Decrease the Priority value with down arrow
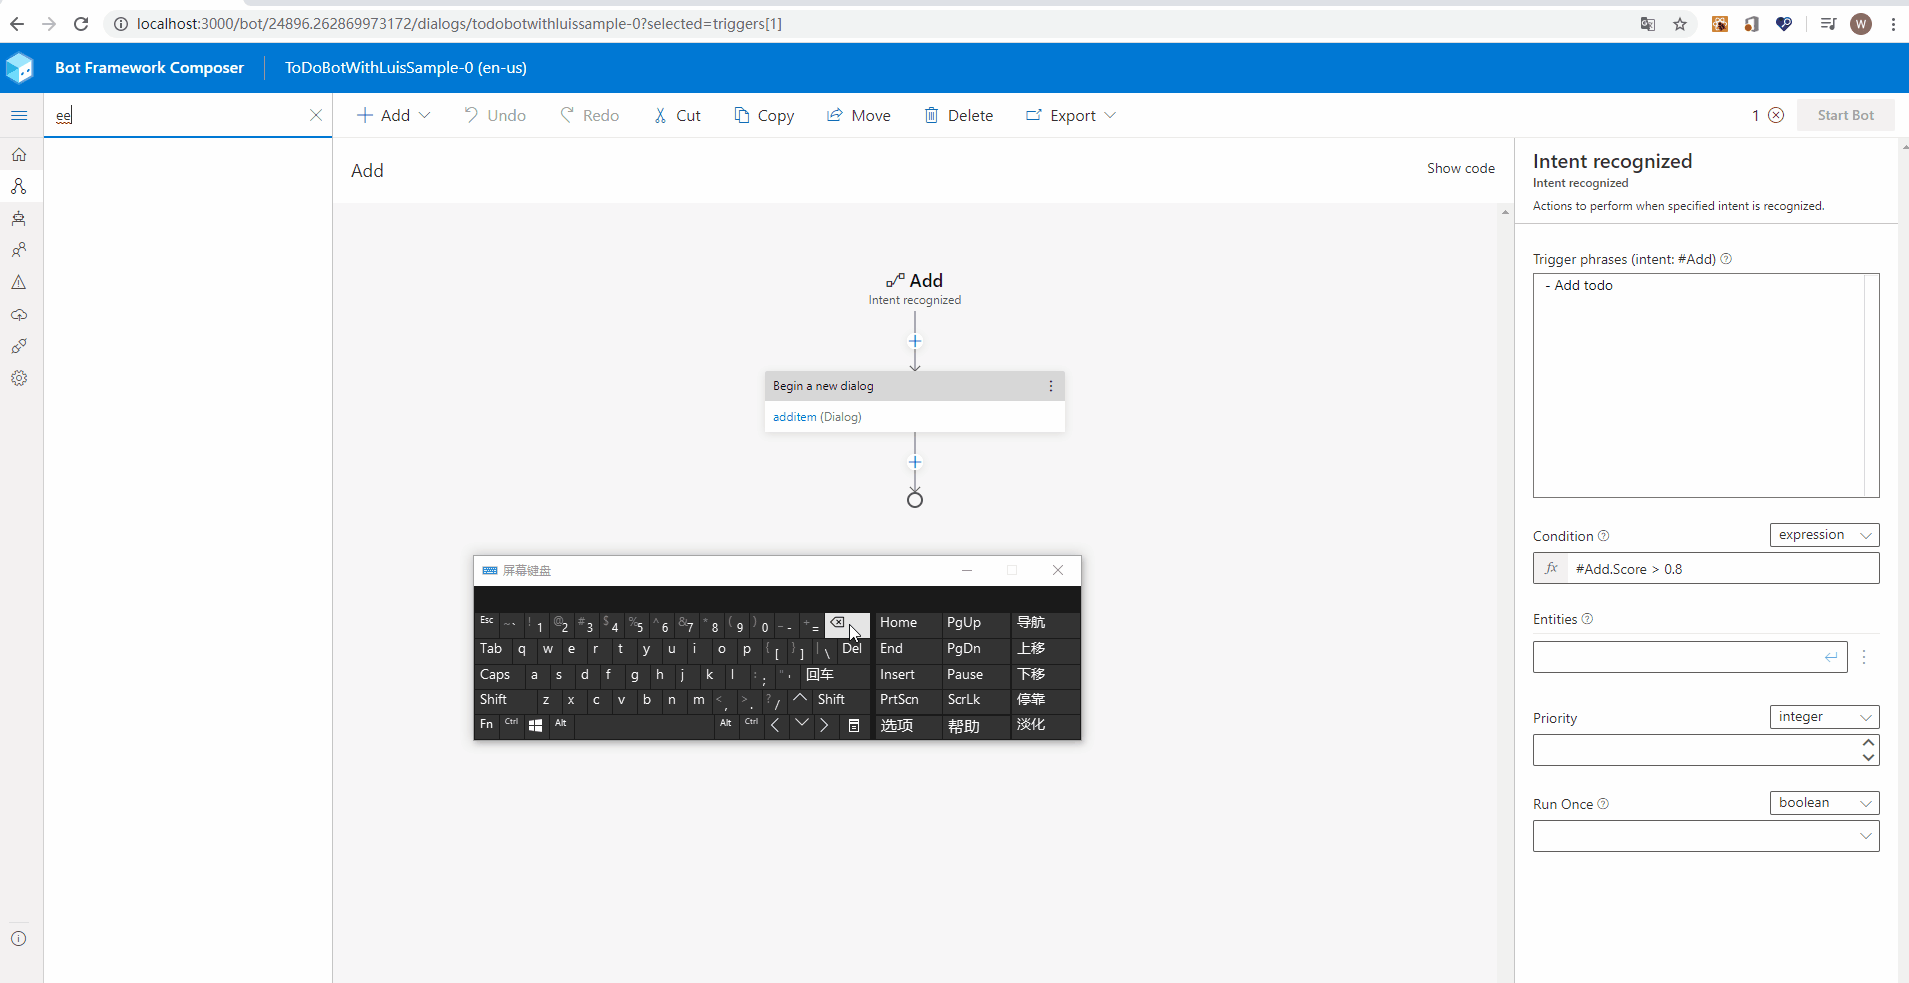This screenshot has height=983, width=1909. (1868, 758)
